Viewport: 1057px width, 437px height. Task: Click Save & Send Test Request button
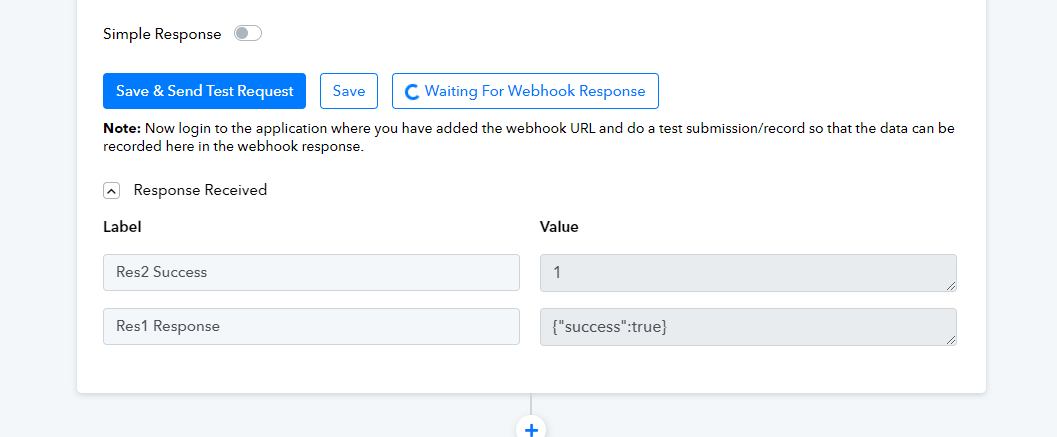coord(204,91)
